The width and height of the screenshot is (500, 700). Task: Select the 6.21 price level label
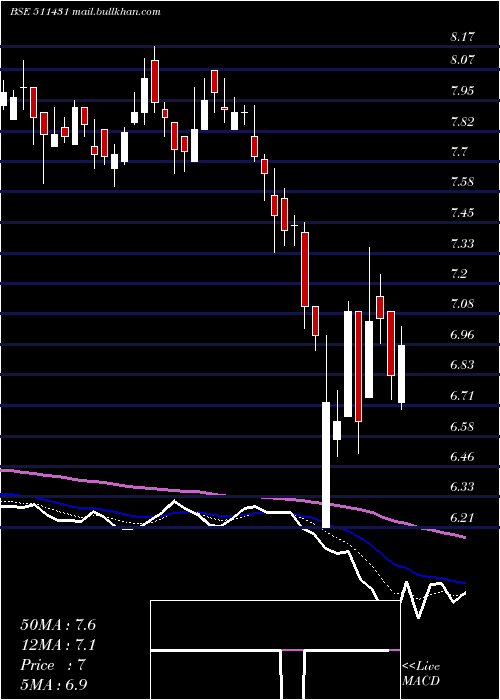(x=462, y=518)
